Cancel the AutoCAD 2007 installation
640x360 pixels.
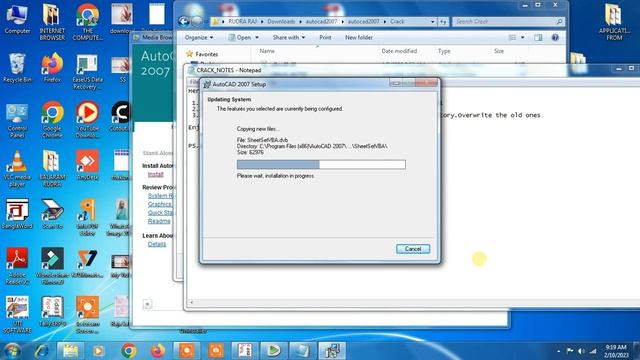pos(413,249)
